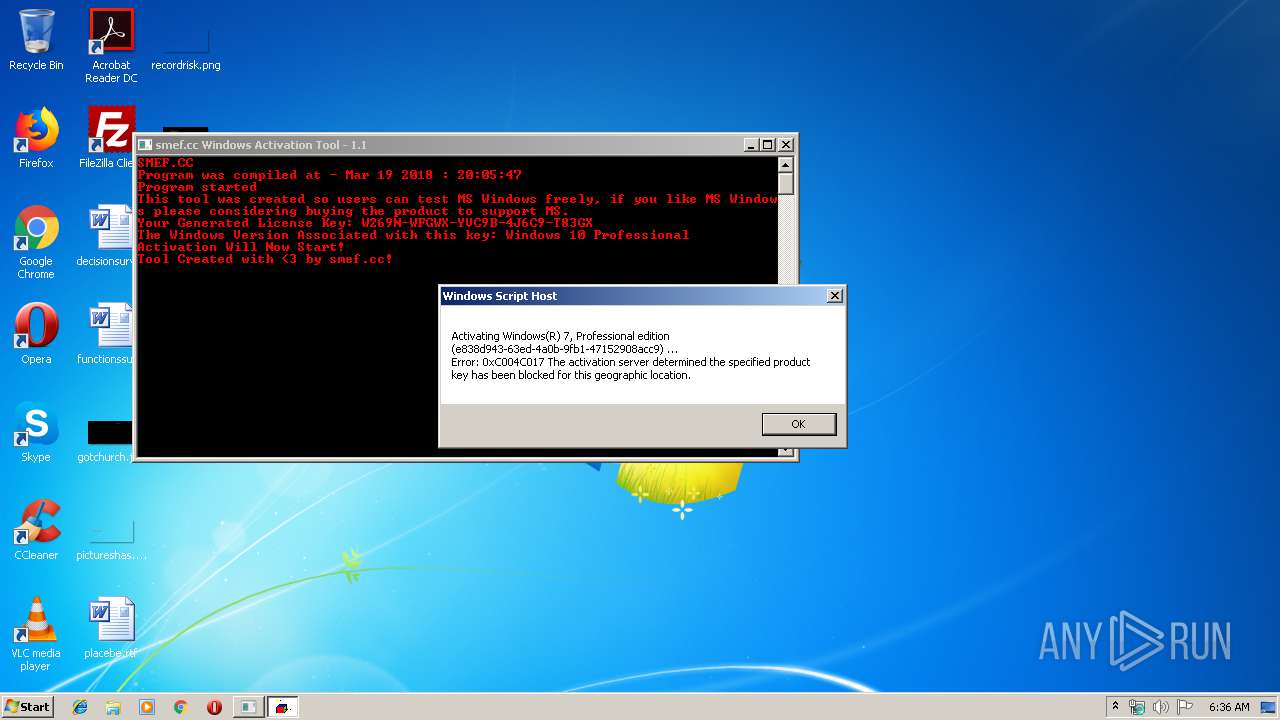Click the Error 0xC004C017 message text
The width and height of the screenshot is (1280, 720).
[x=630, y=368]
